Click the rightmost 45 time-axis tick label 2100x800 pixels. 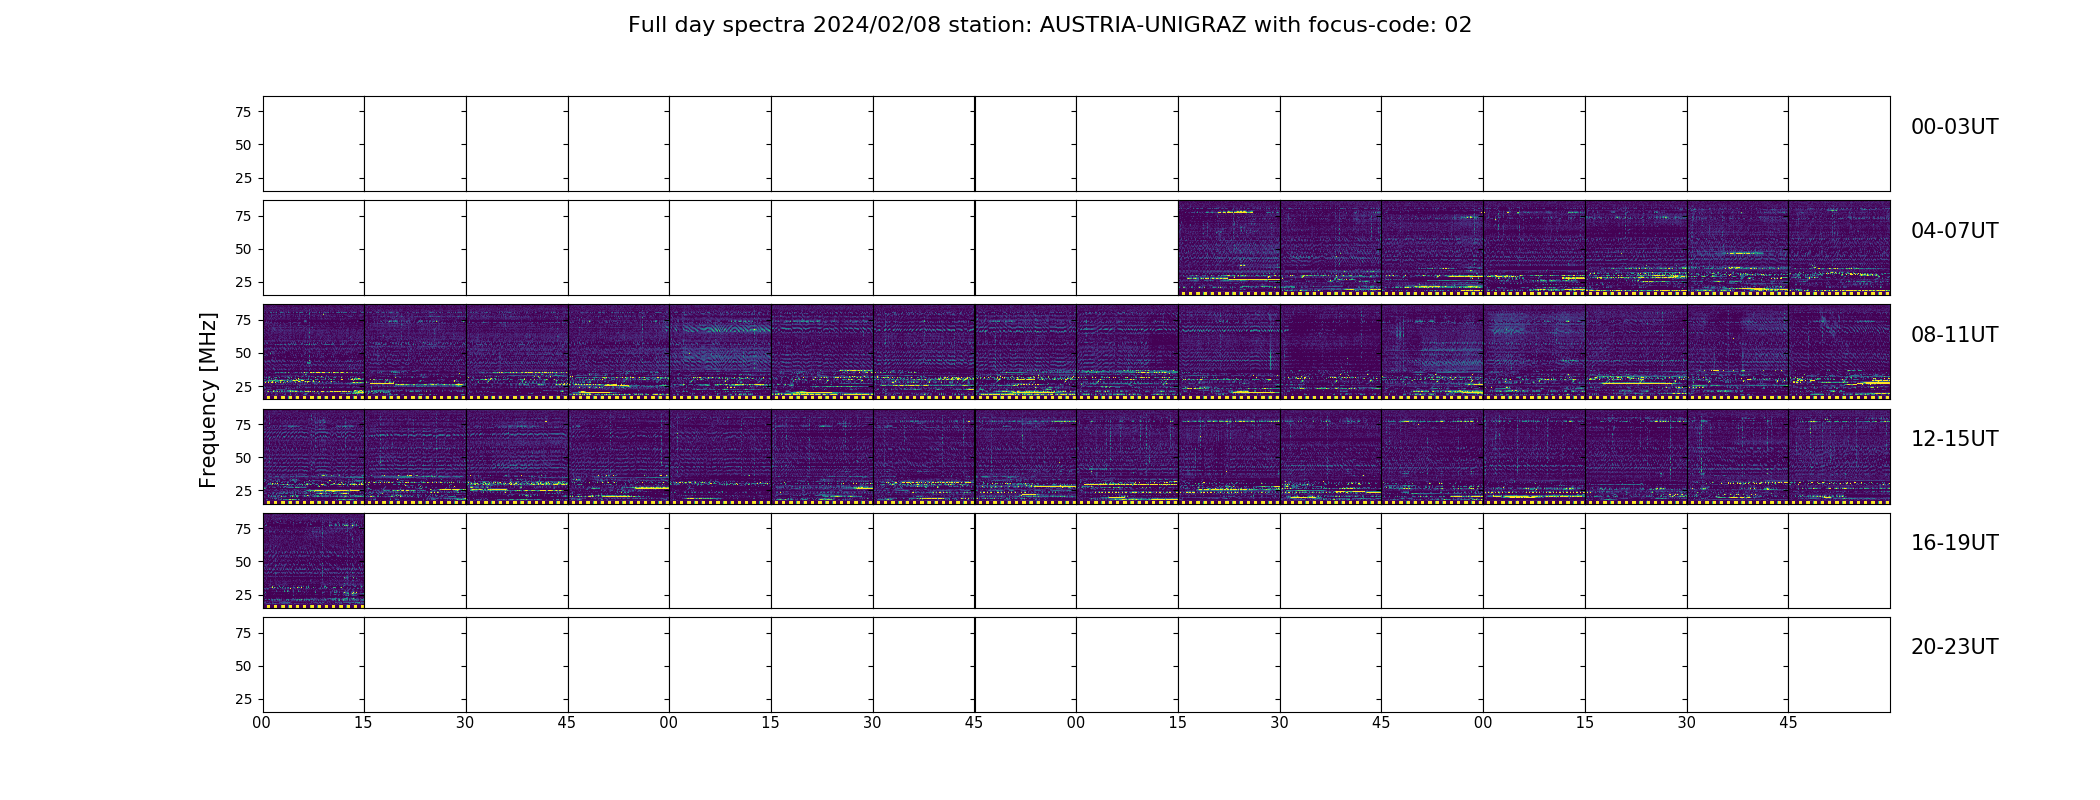pyautogui.click(x=1788, y=722)
